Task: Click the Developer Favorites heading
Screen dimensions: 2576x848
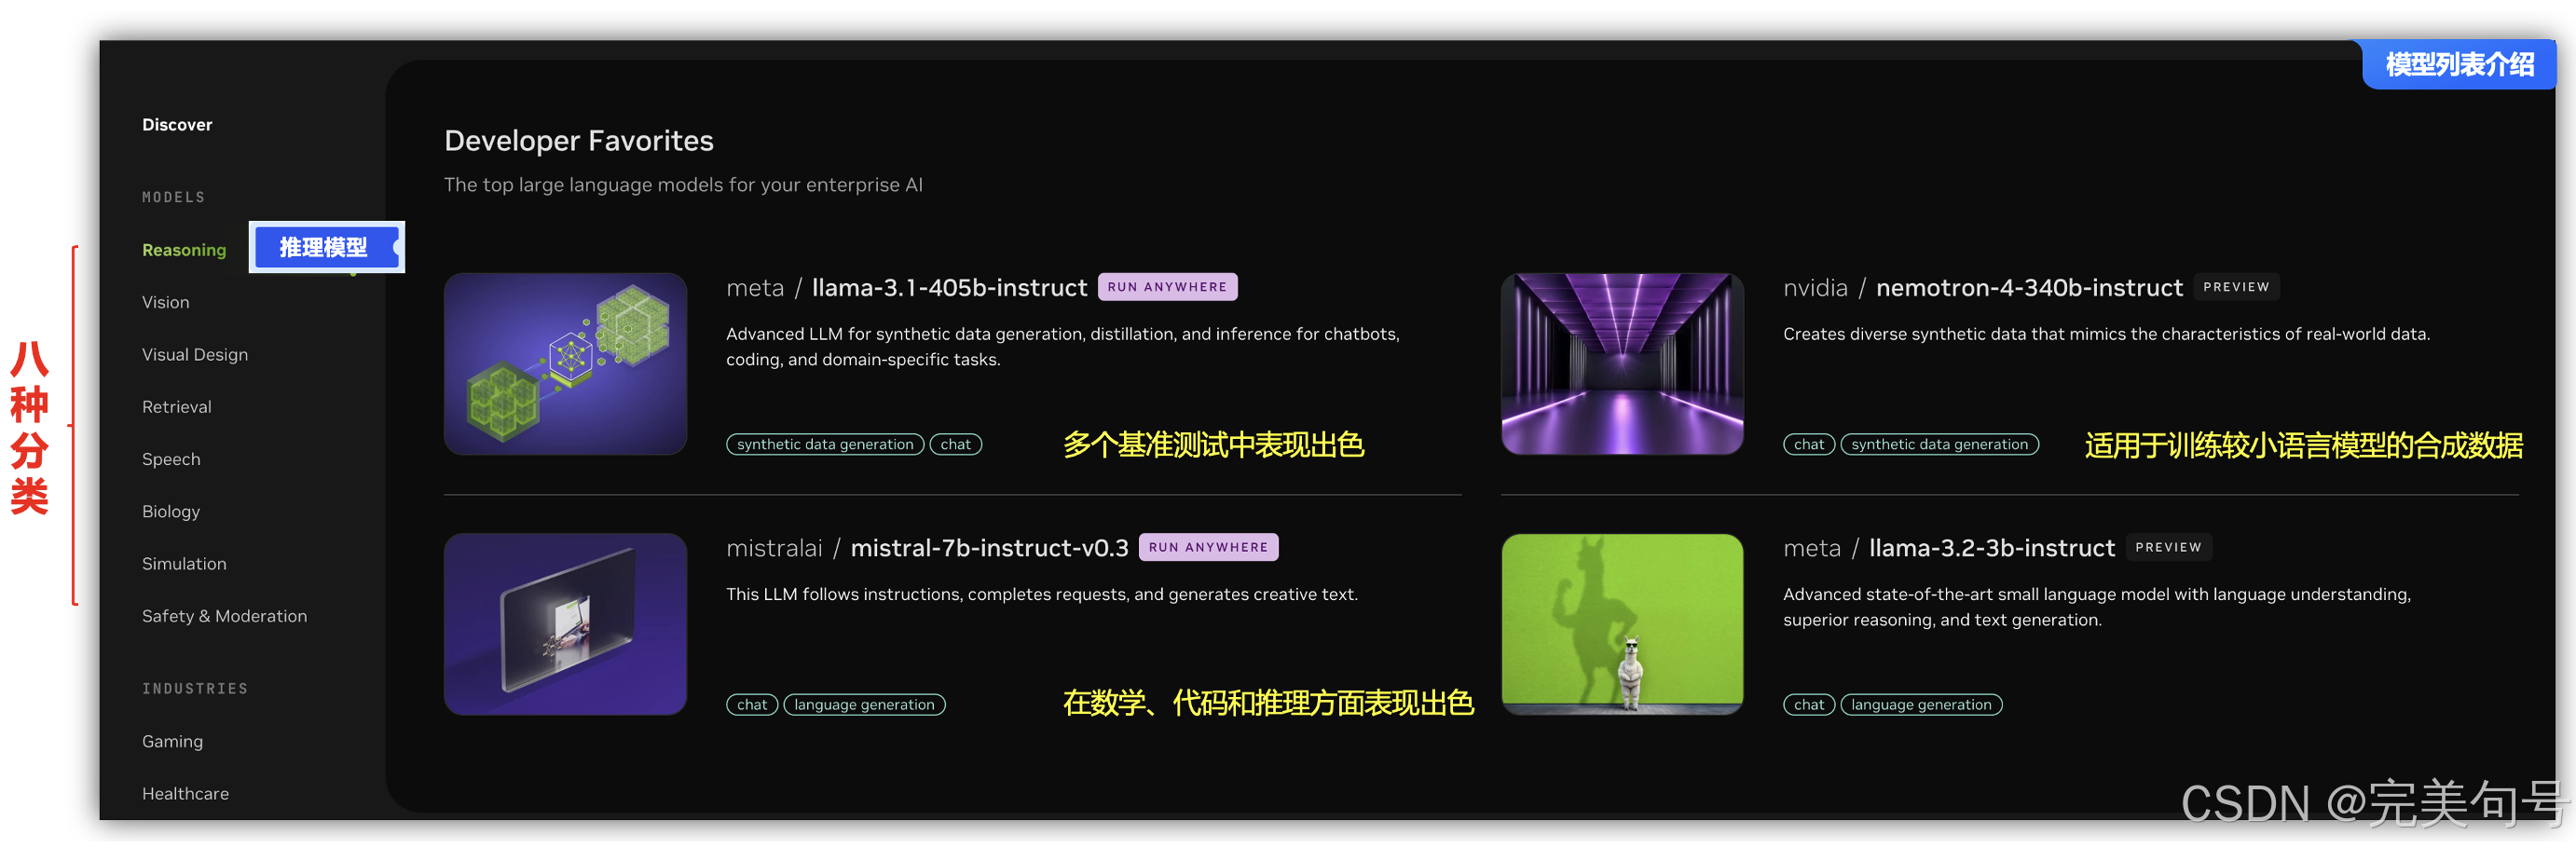Action: tap(578, 141)
